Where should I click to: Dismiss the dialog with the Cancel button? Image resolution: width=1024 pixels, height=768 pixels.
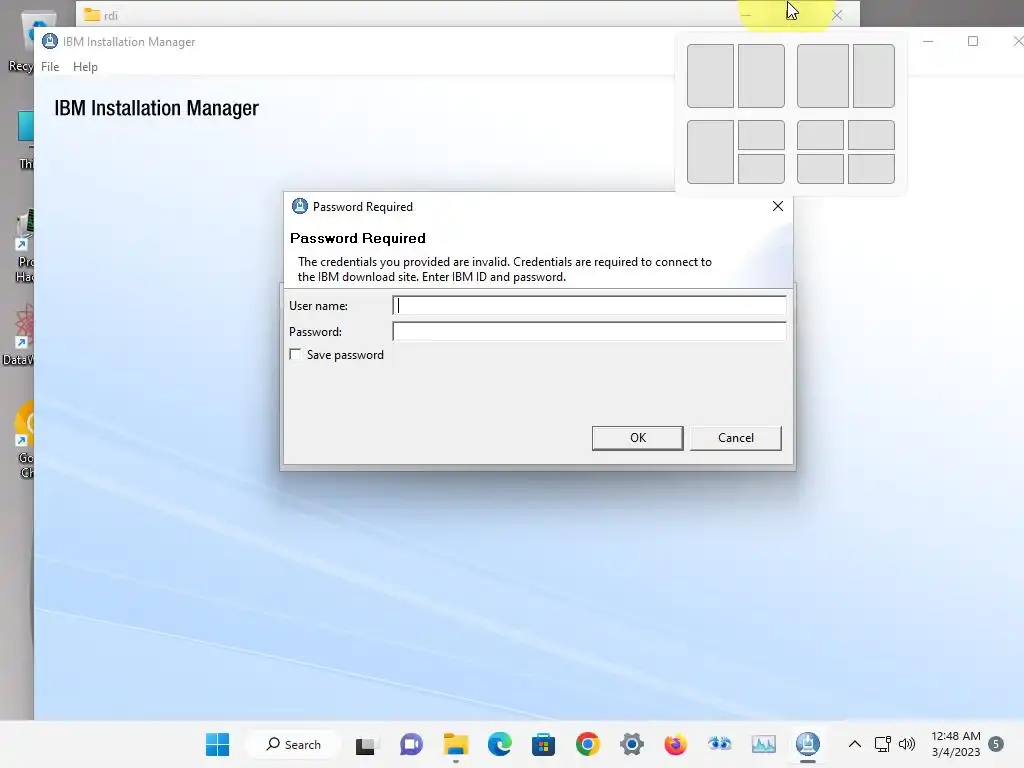click(x=735, y=438)
